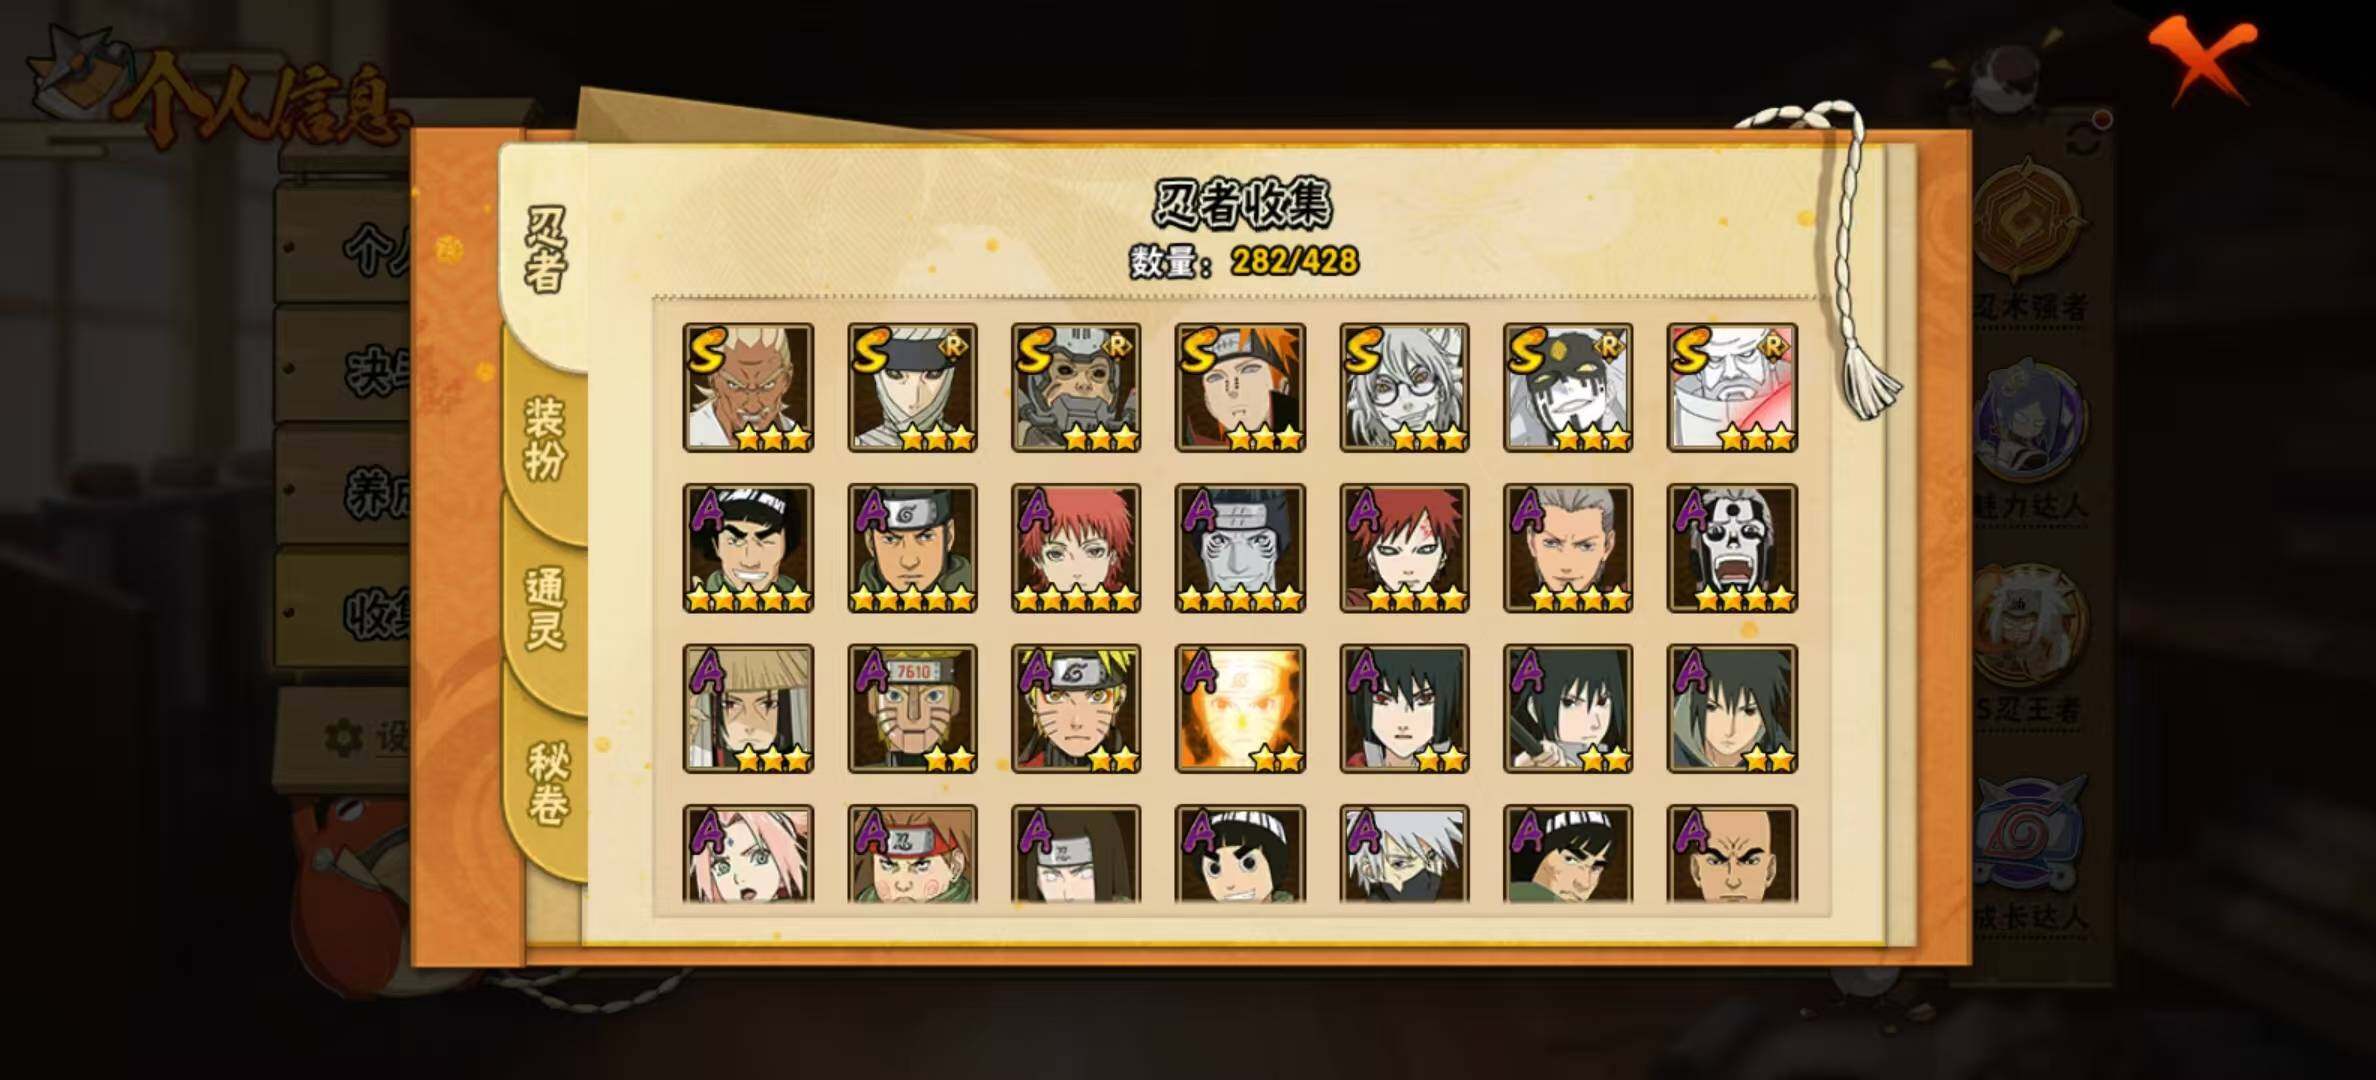
Task: Select the Gaara A-rank portrait
Action: (1404, 548)
